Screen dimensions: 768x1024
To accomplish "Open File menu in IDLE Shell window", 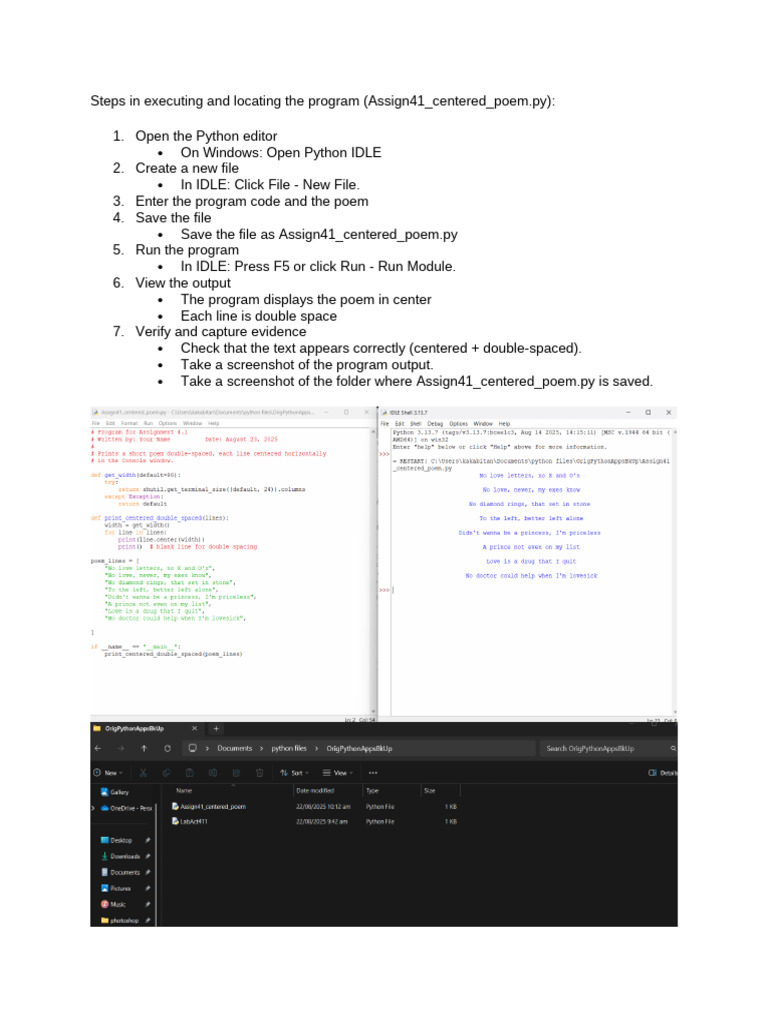I will 385,423.
